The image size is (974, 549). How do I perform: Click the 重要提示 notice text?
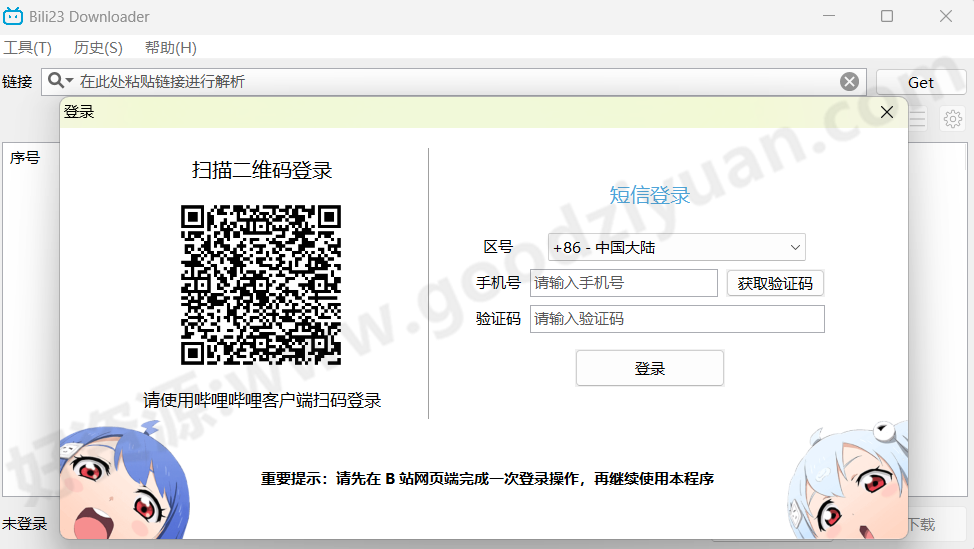pos(488,479)
